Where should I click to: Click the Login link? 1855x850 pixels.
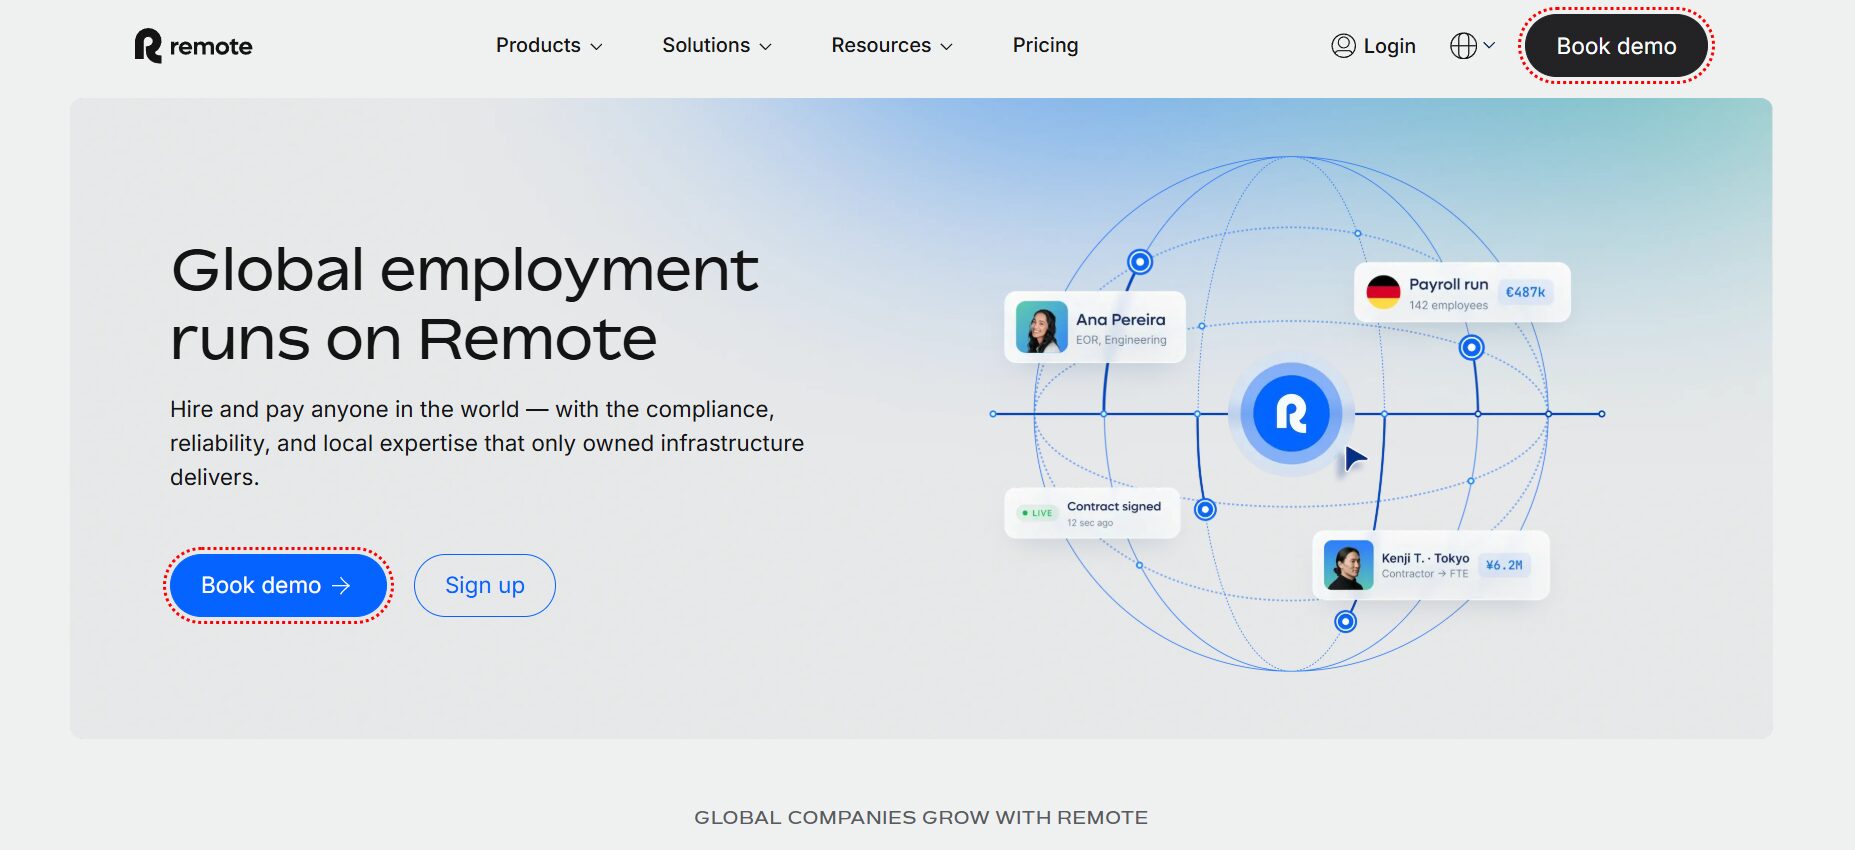(1389, 46)
